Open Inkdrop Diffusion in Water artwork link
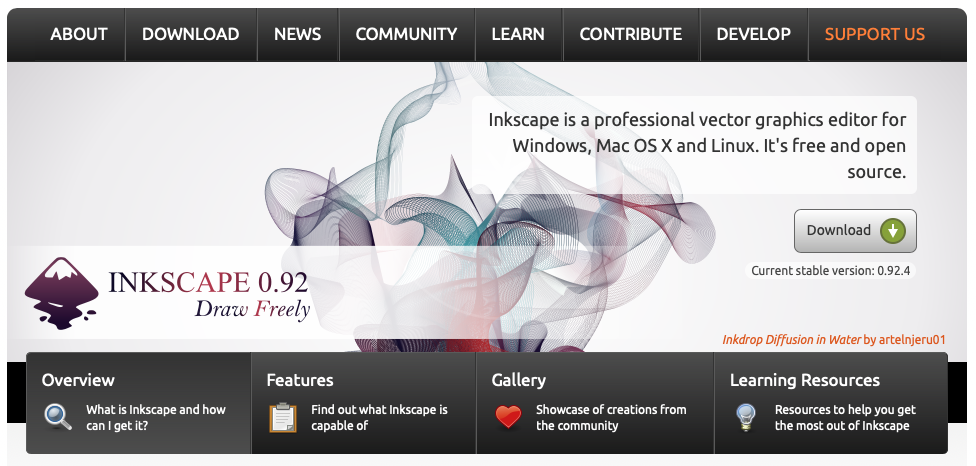 point(791,340)
